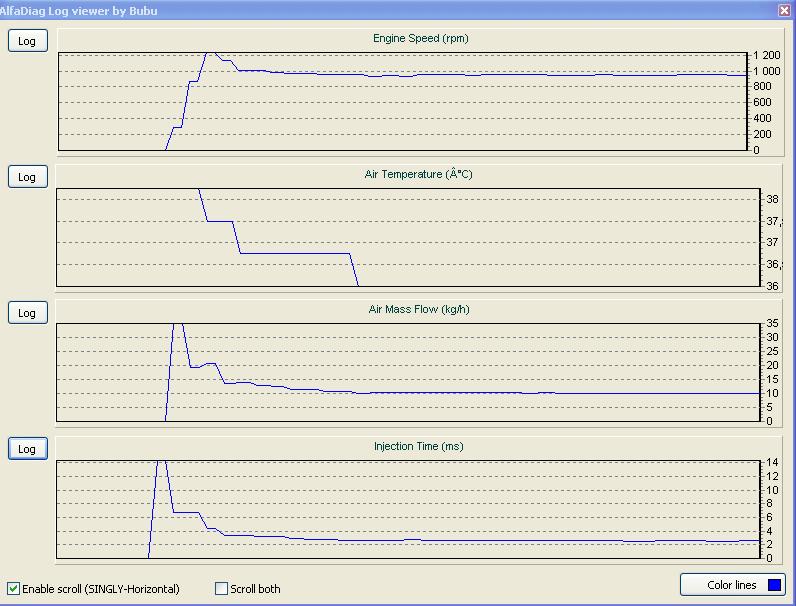Click the 35 label on Air Mass Flow axis
The width and height of the screenshot is (796, 606).
[x=770, y=323]
